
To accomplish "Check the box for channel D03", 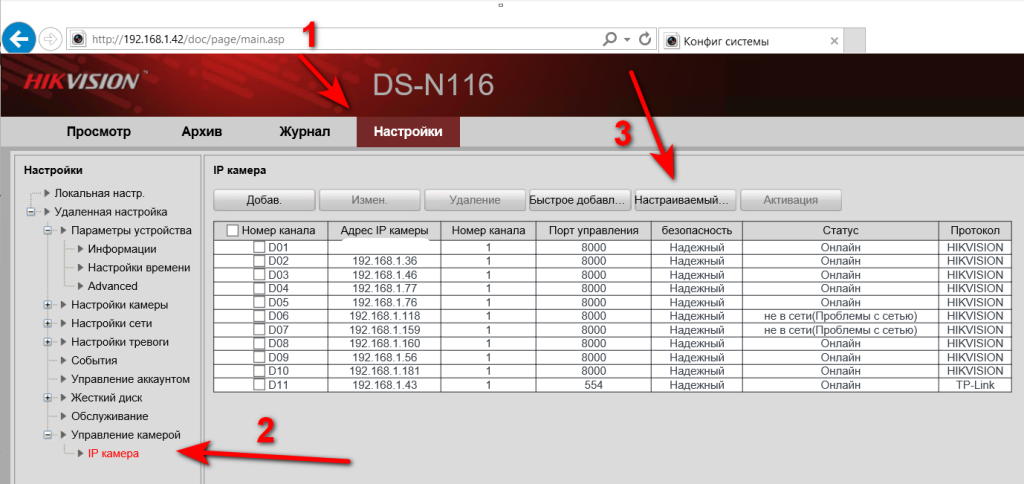I will (259, 275).
